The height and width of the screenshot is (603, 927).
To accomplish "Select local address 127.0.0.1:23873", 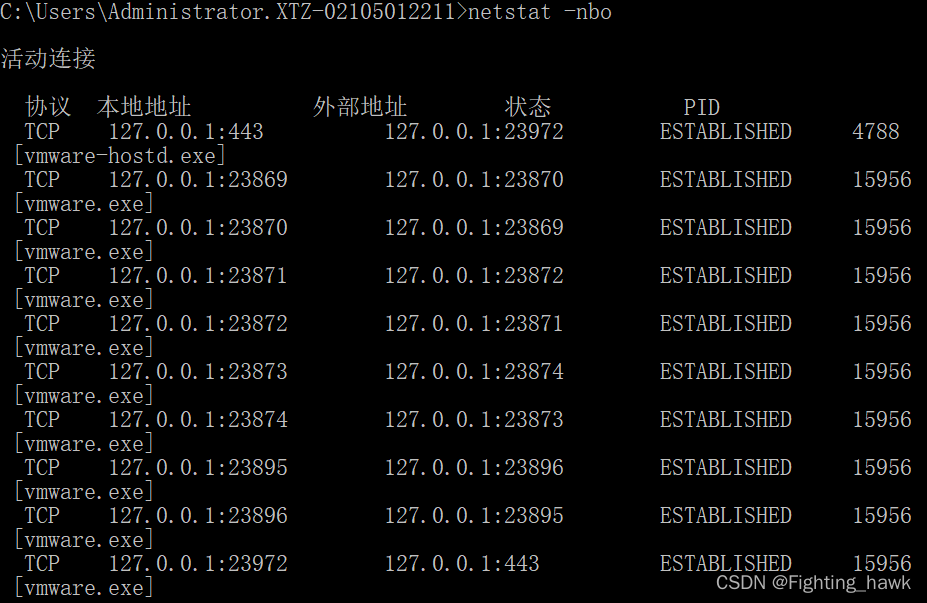I will tap(198, 371).
